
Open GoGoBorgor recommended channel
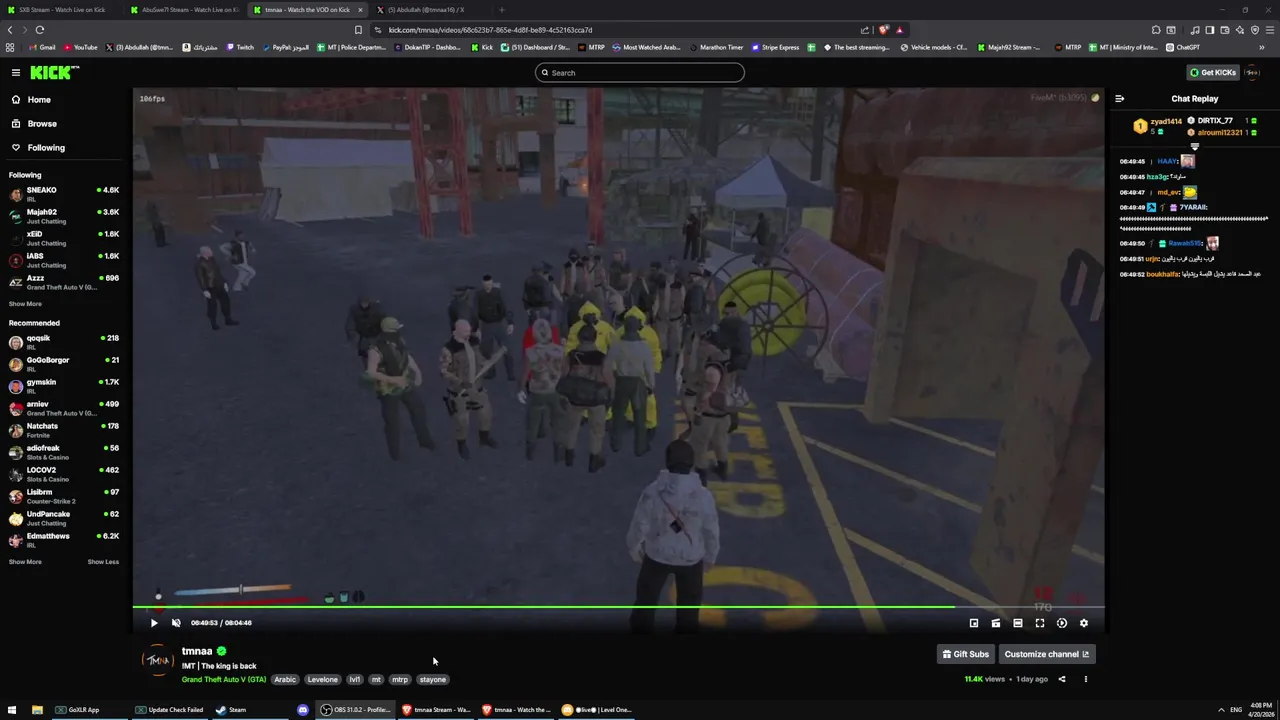[64, 364]
